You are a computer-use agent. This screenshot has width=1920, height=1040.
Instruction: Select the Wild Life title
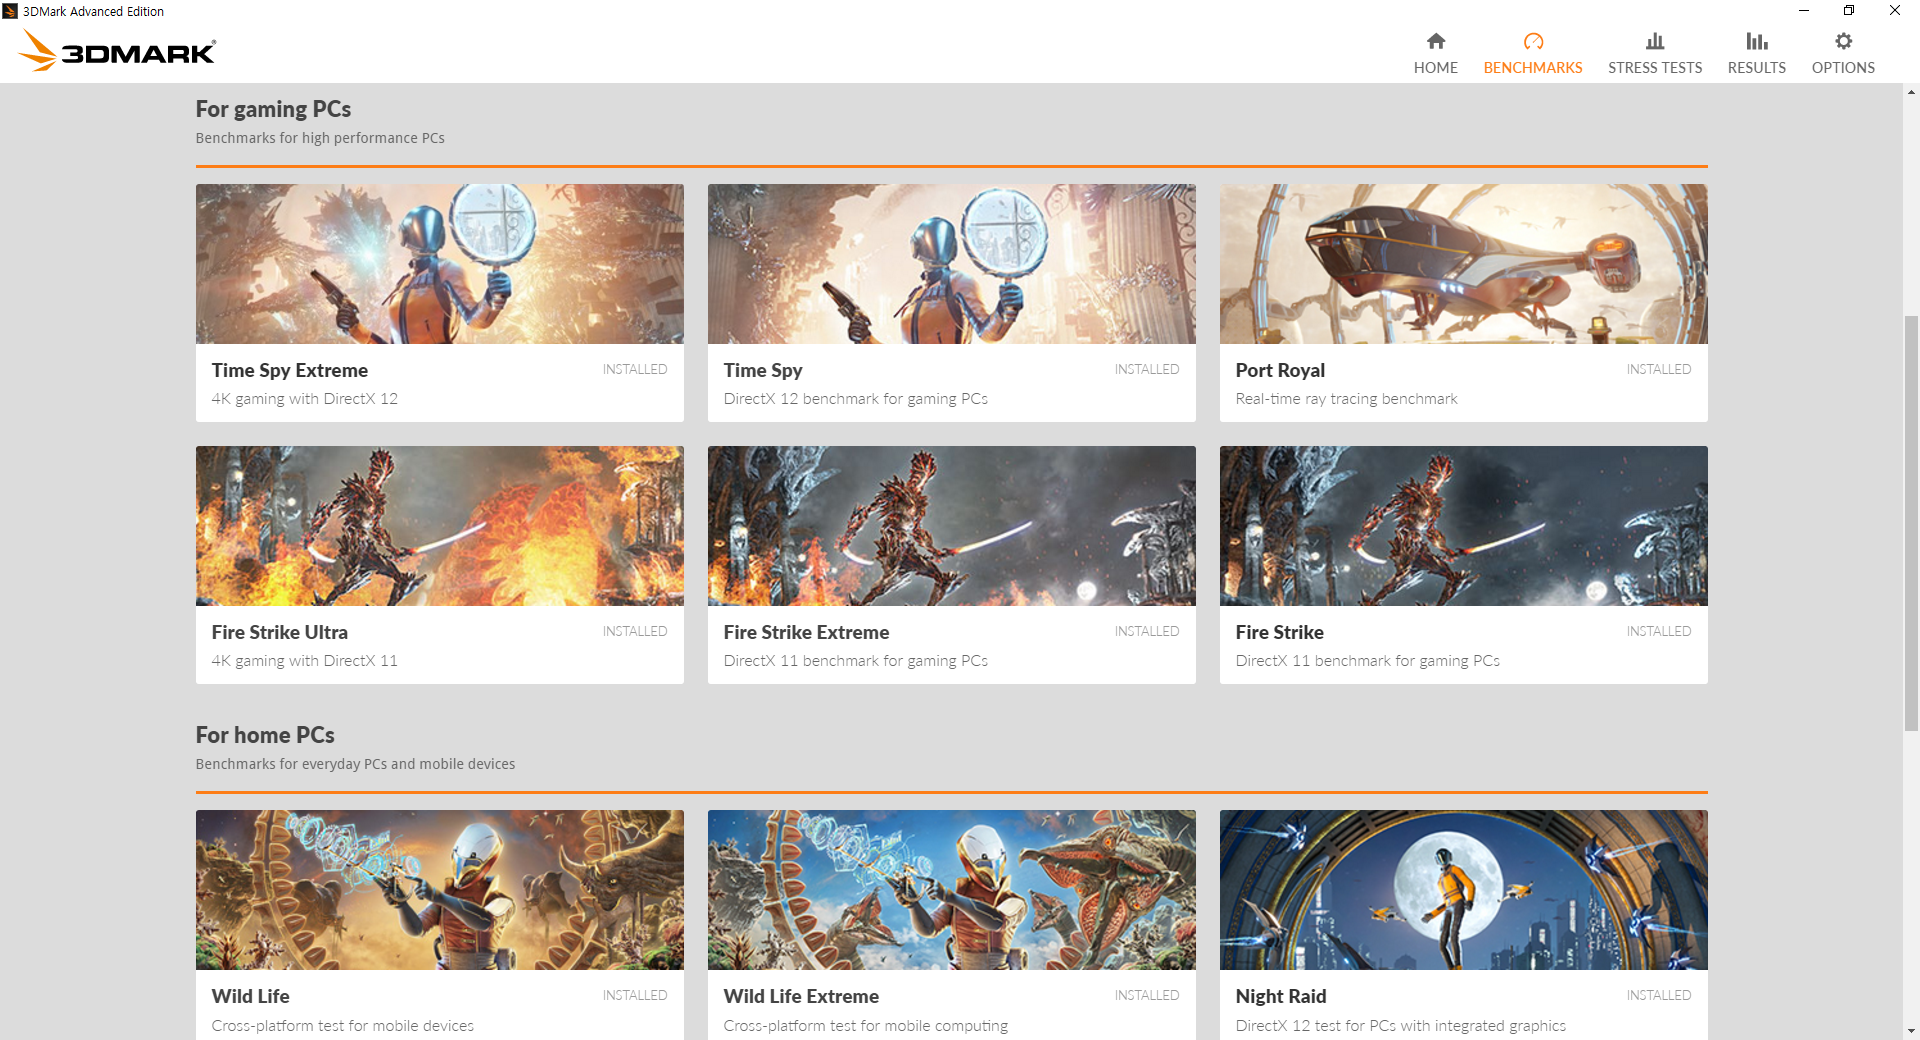coord(250,997)
